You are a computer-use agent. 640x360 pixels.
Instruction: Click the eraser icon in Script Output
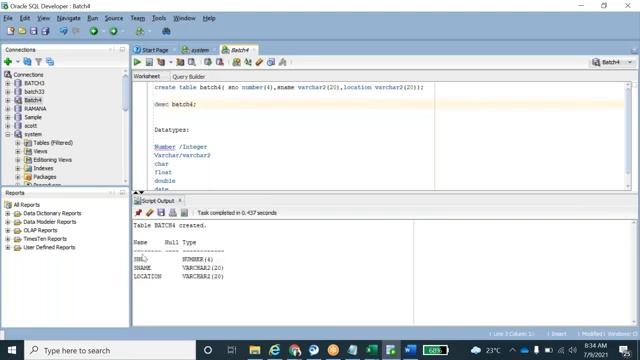150,213
